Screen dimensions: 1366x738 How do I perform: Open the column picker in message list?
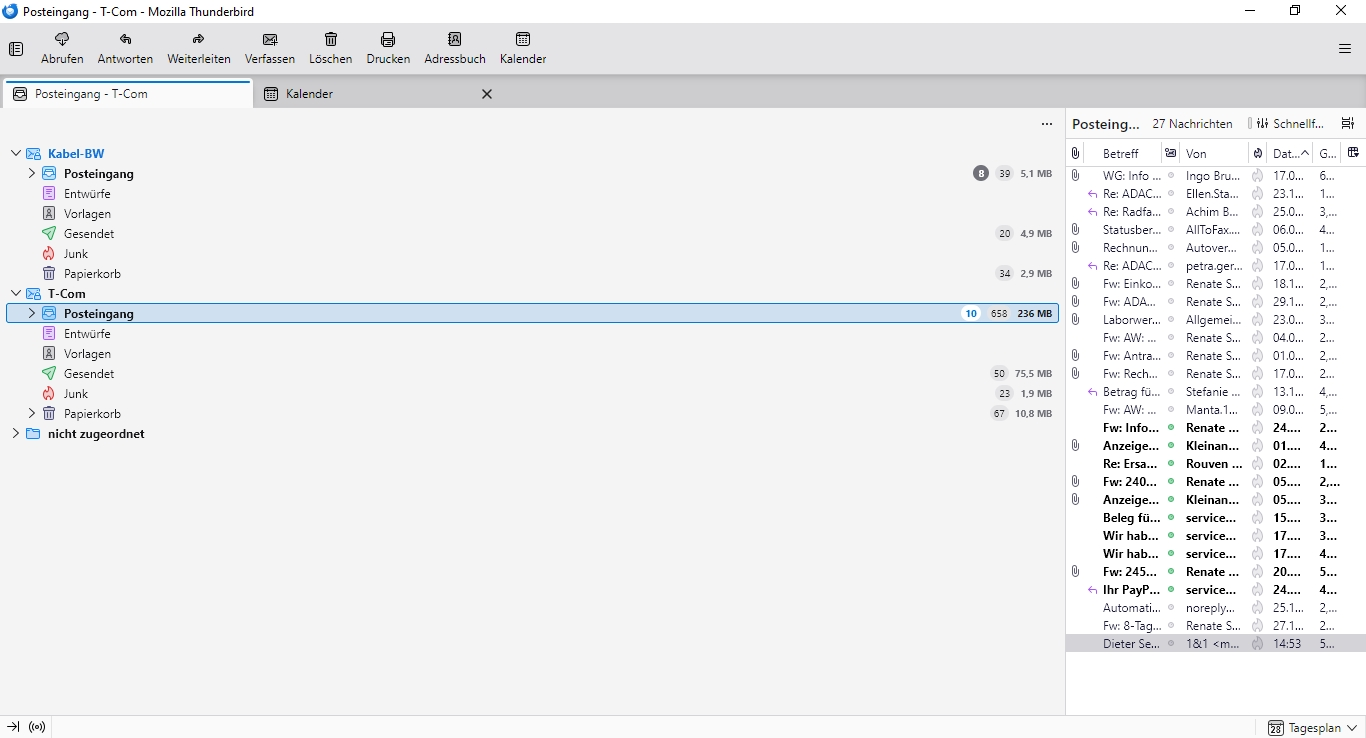[x=1353, y=153]
